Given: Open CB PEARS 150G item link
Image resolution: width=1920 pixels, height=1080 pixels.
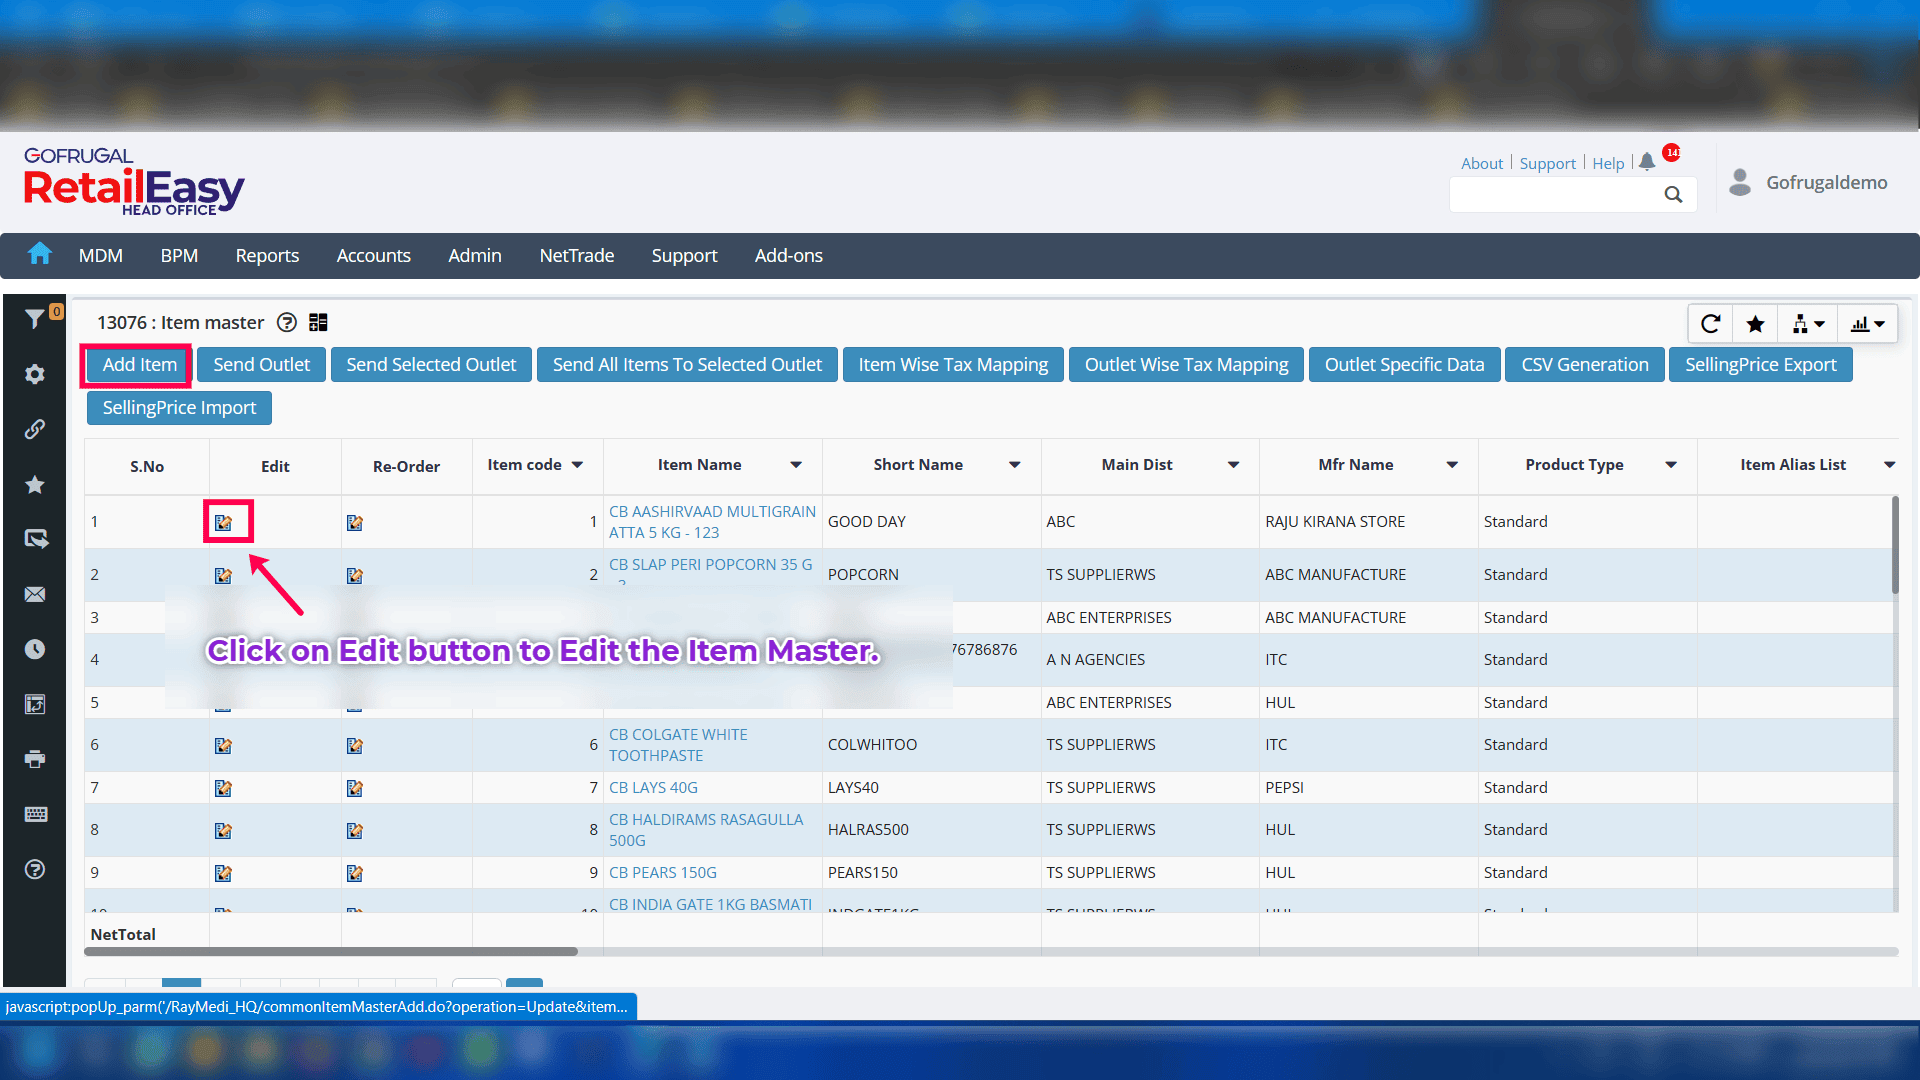Looking at the screenshot, I should (x=662, y=872).
